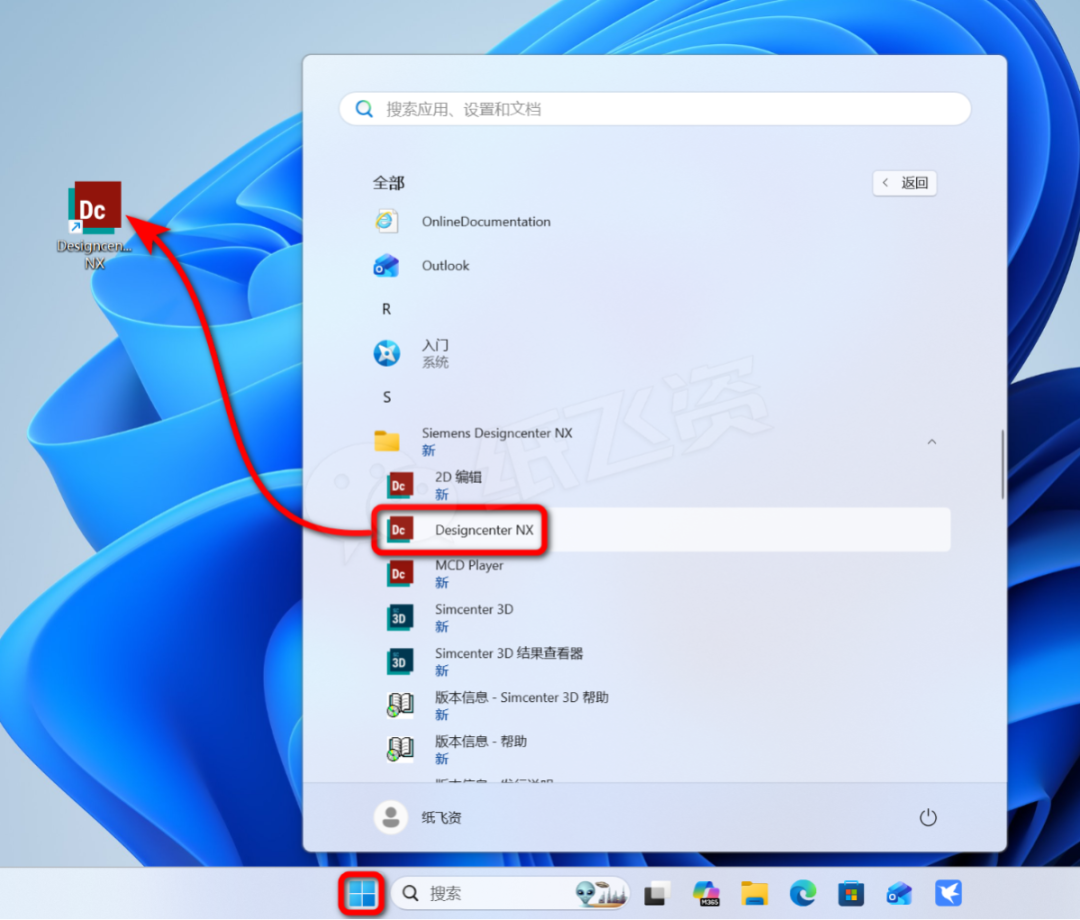
Task: Jump to letter S section header
Action: (387, 397)
